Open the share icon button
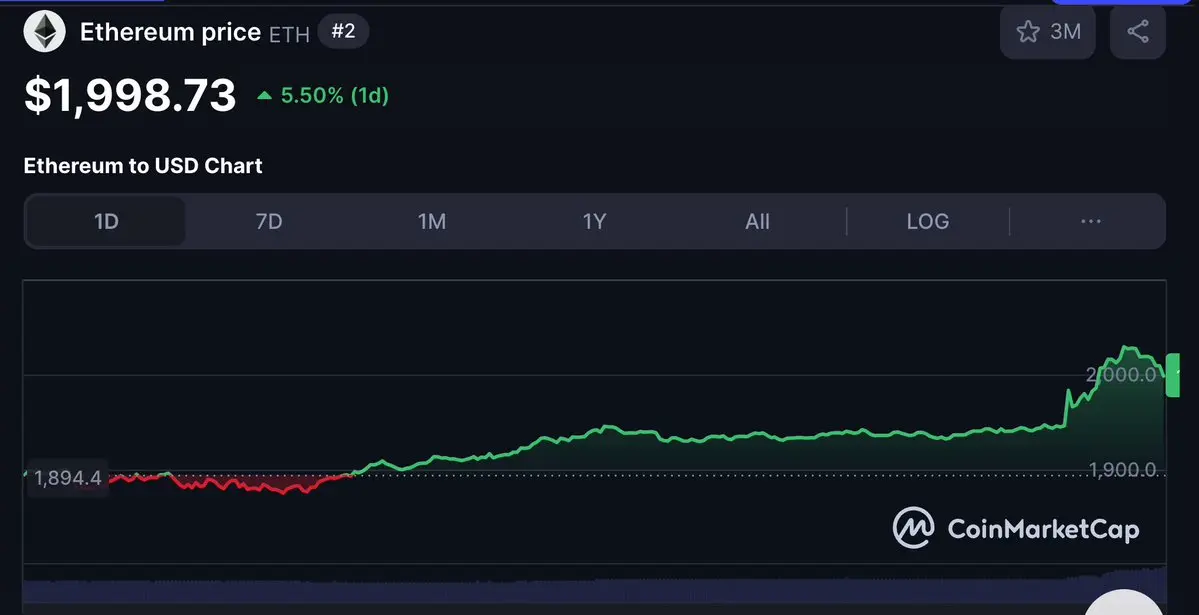 [1138, 32]
